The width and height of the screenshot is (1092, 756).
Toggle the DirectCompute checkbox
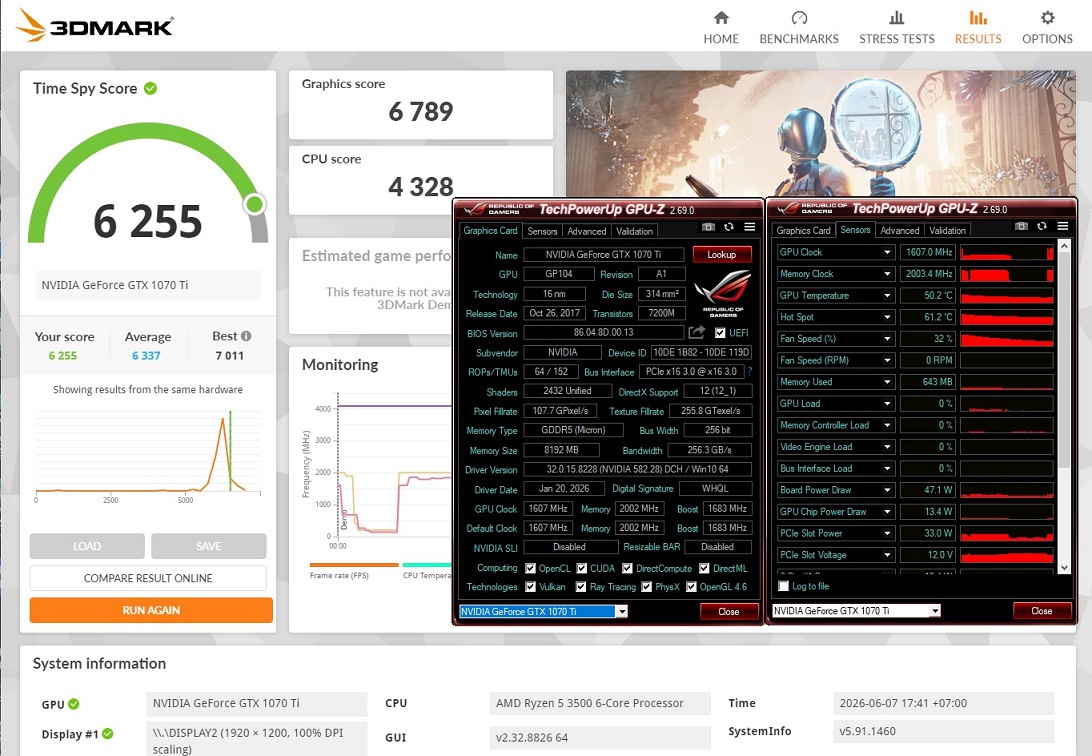click(627, 568)
